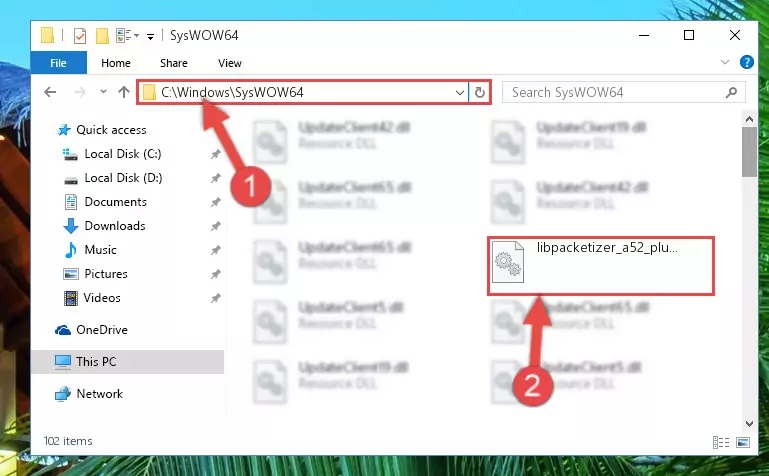
Task: Click the pin icon next to Documents
Action: pyautogui.click(x=215, y=202)
